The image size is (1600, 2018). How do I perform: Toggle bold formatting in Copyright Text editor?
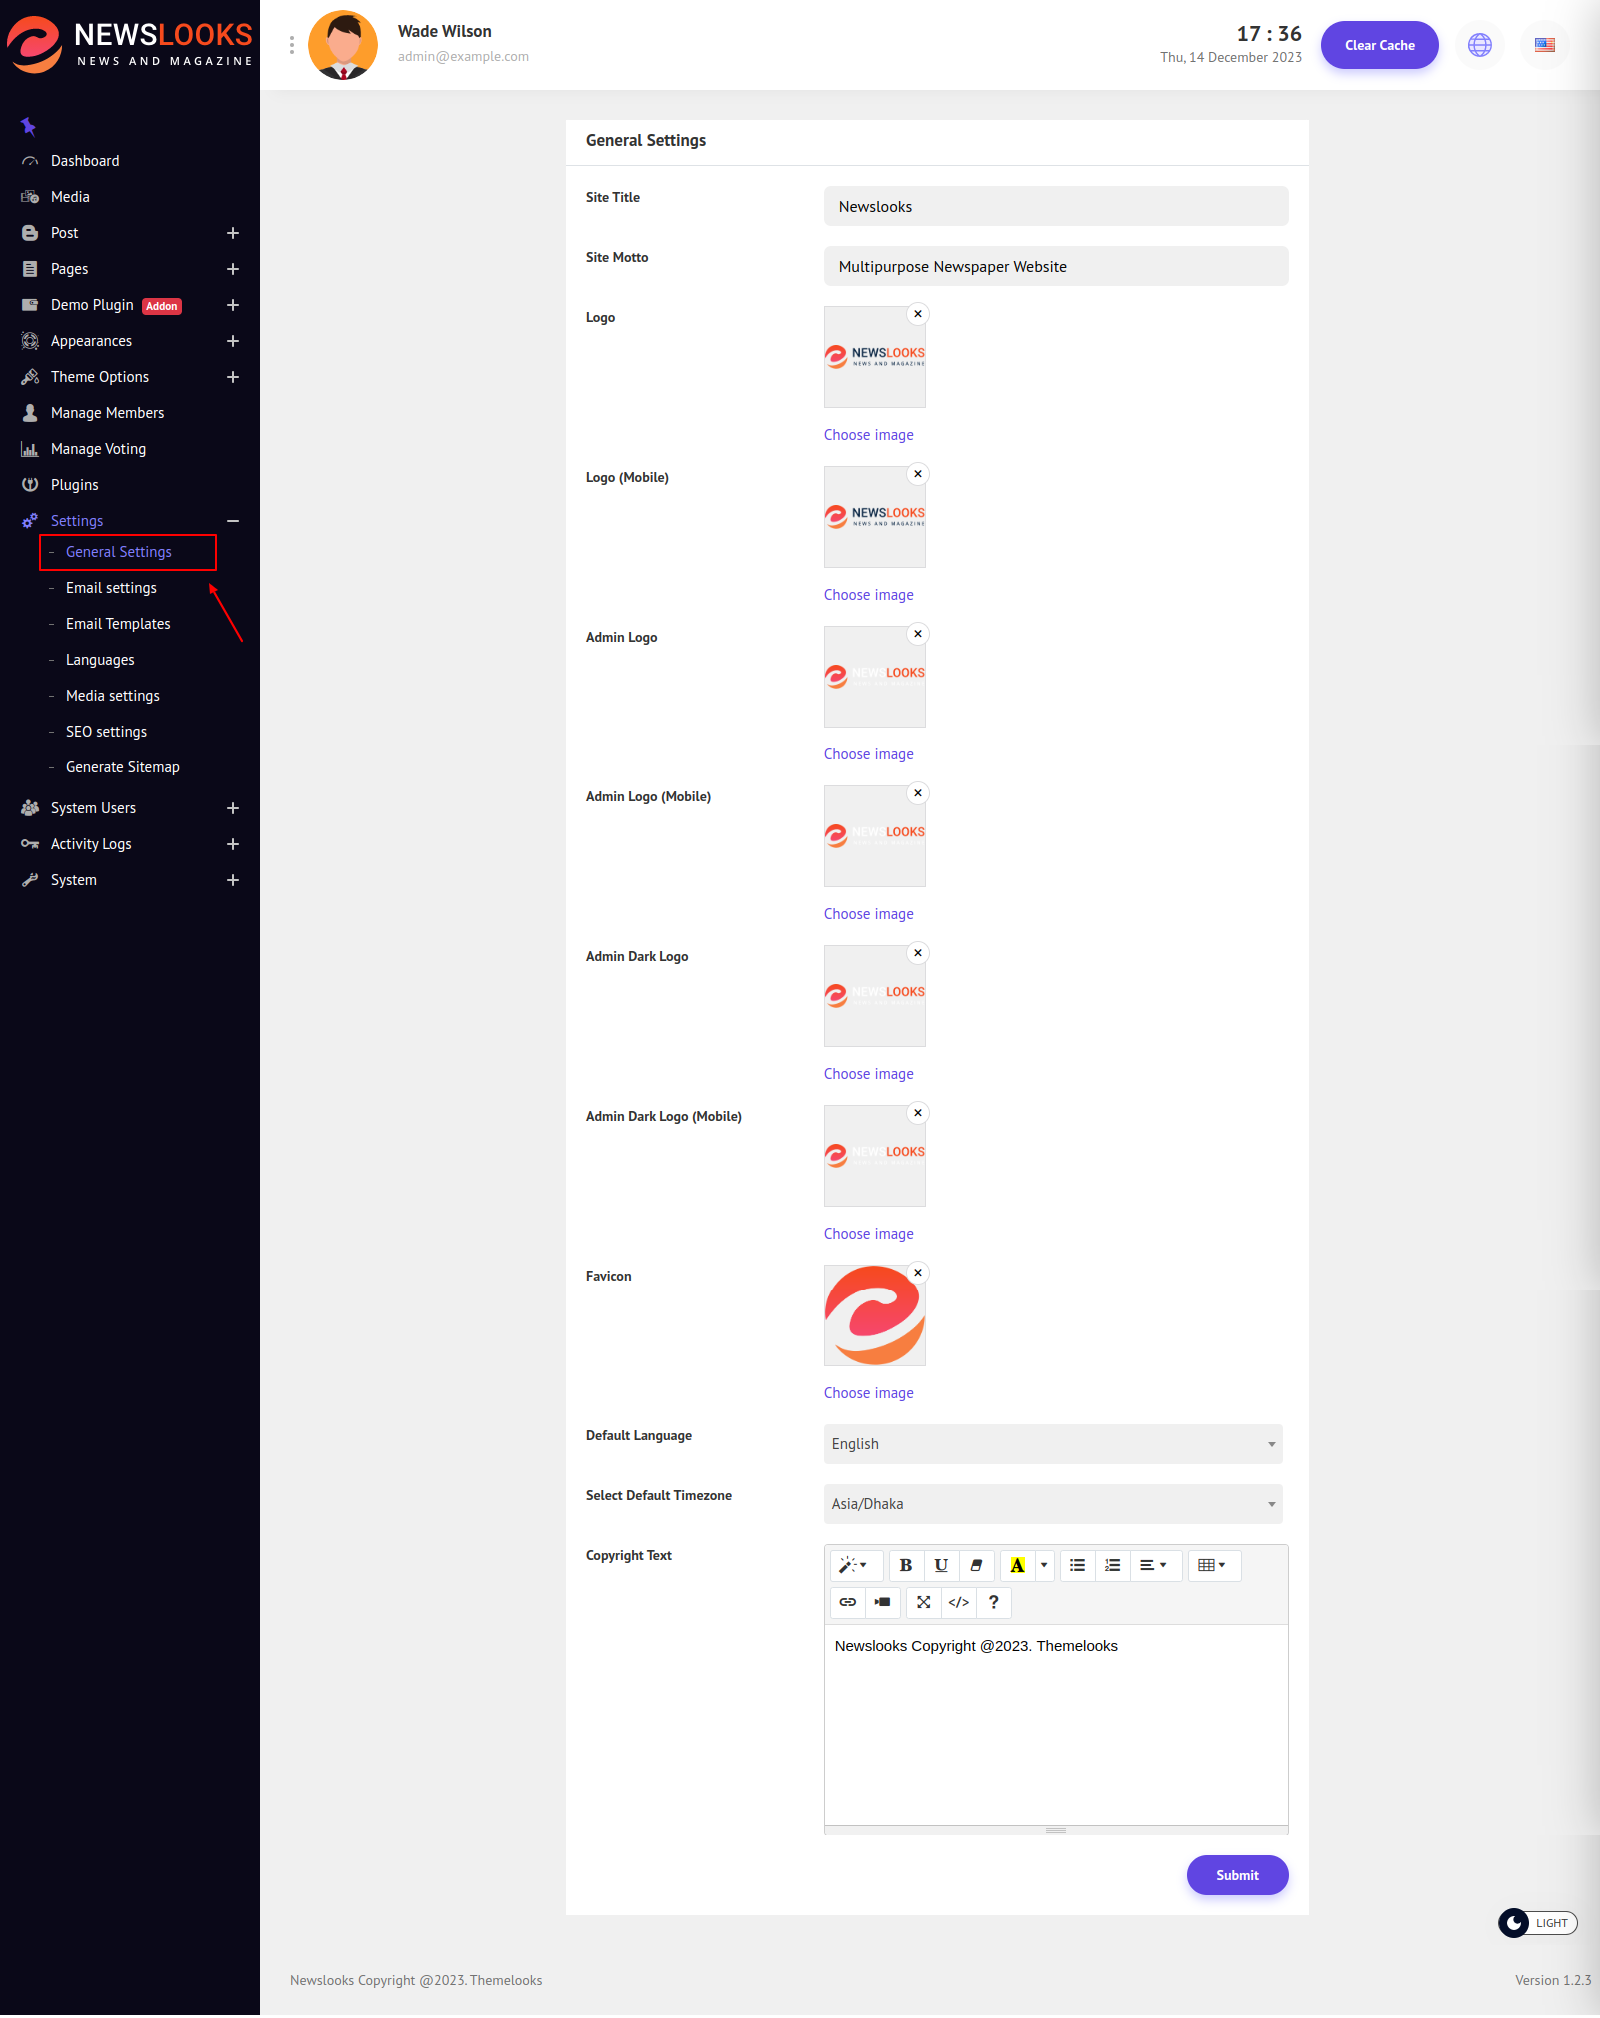click(905, 1565)
